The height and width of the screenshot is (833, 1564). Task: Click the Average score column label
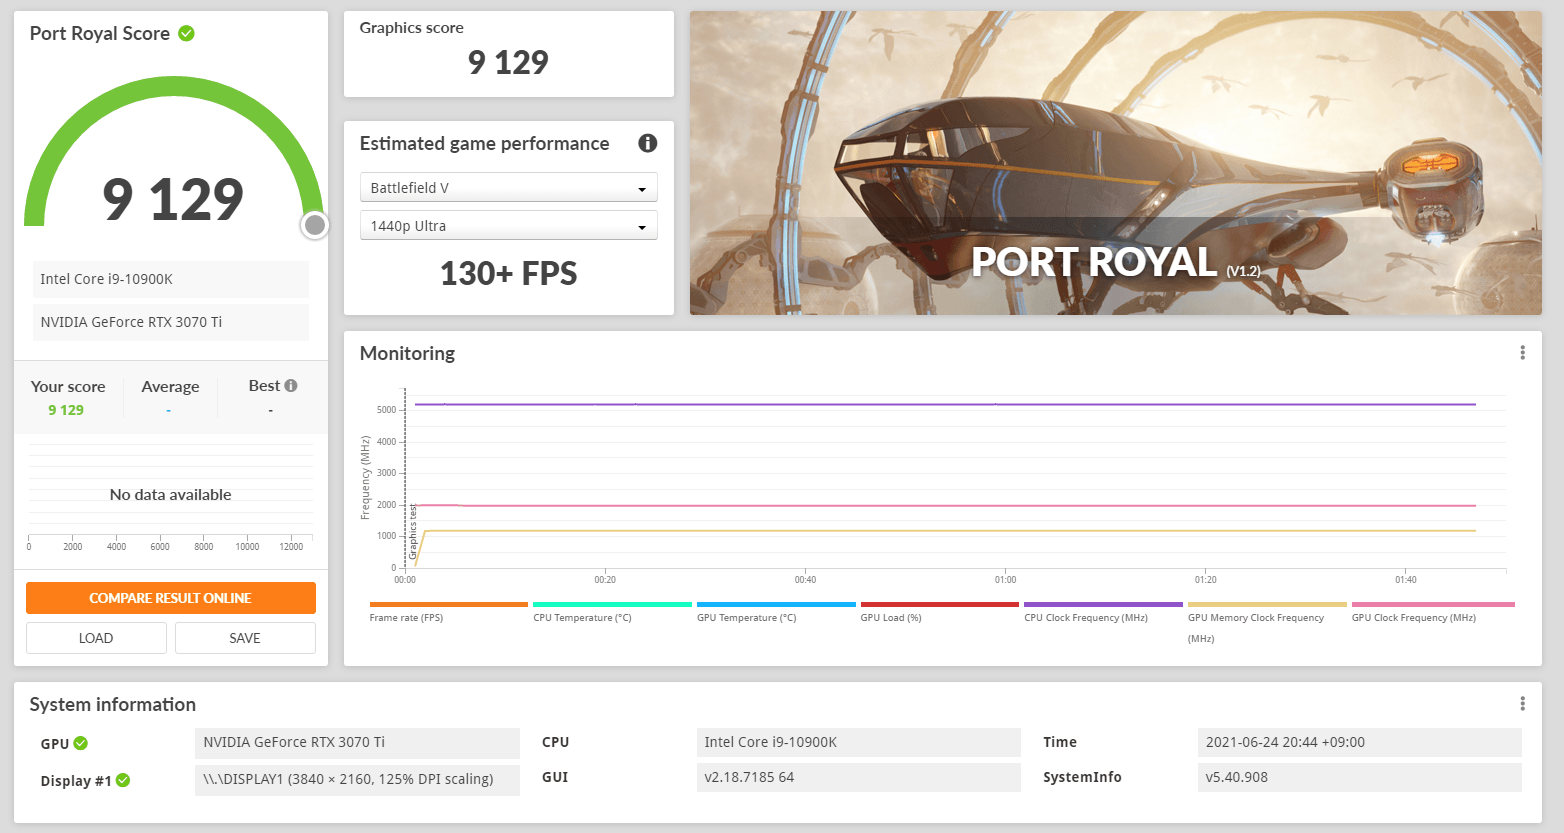[170, 387]
